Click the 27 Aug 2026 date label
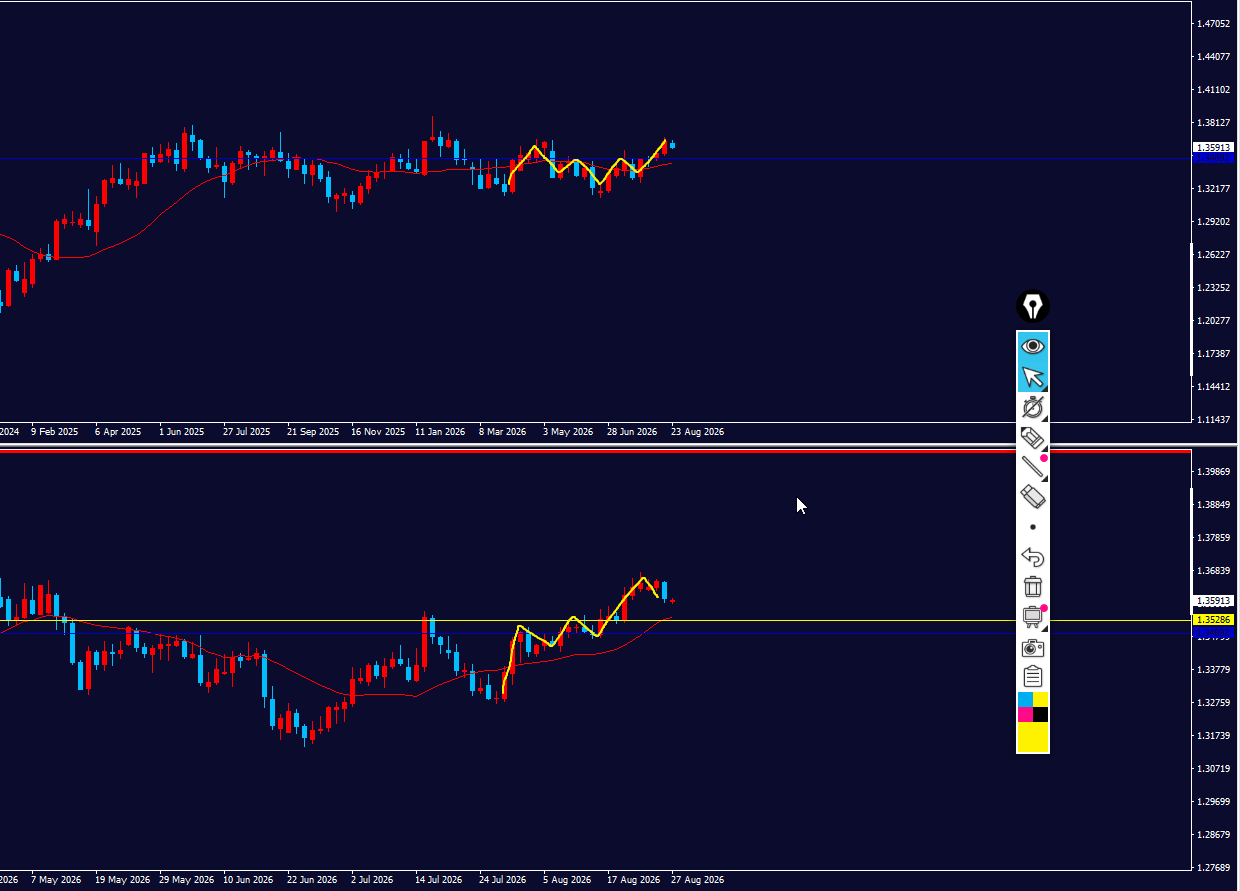1240x891 pixels. point(697,880)
